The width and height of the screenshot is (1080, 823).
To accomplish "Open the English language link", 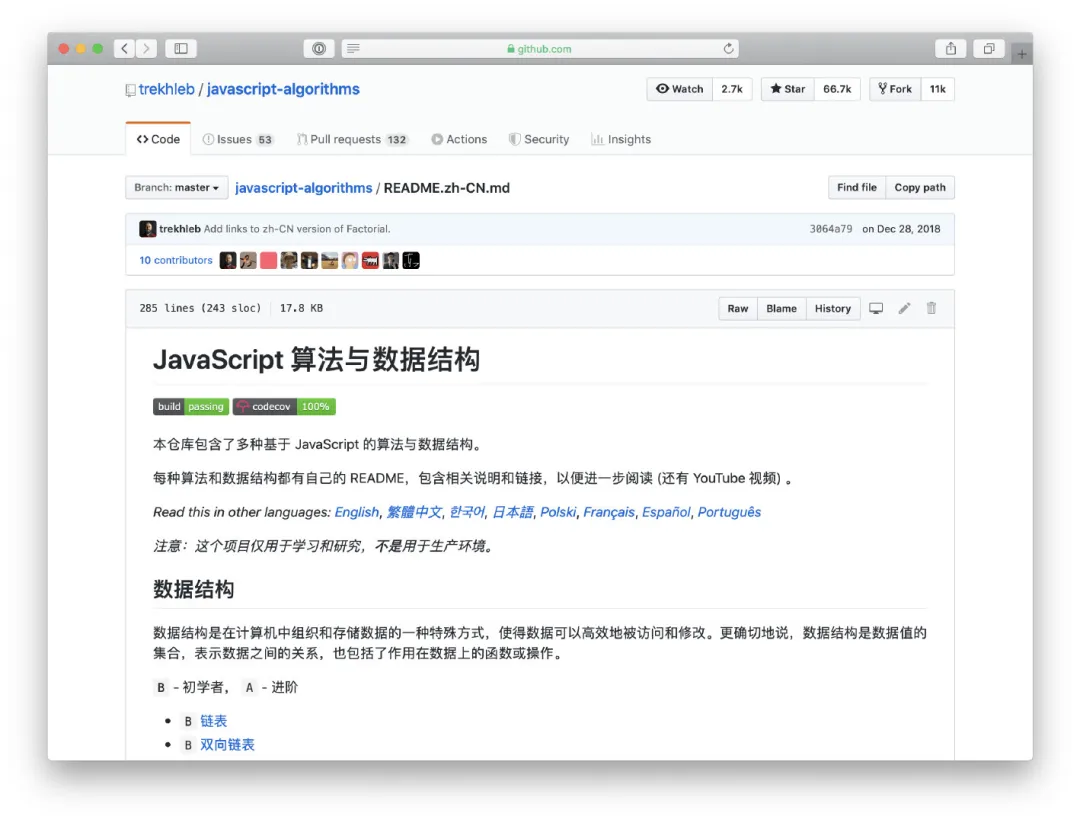I will pyautogui.click(x=357, y=512).
